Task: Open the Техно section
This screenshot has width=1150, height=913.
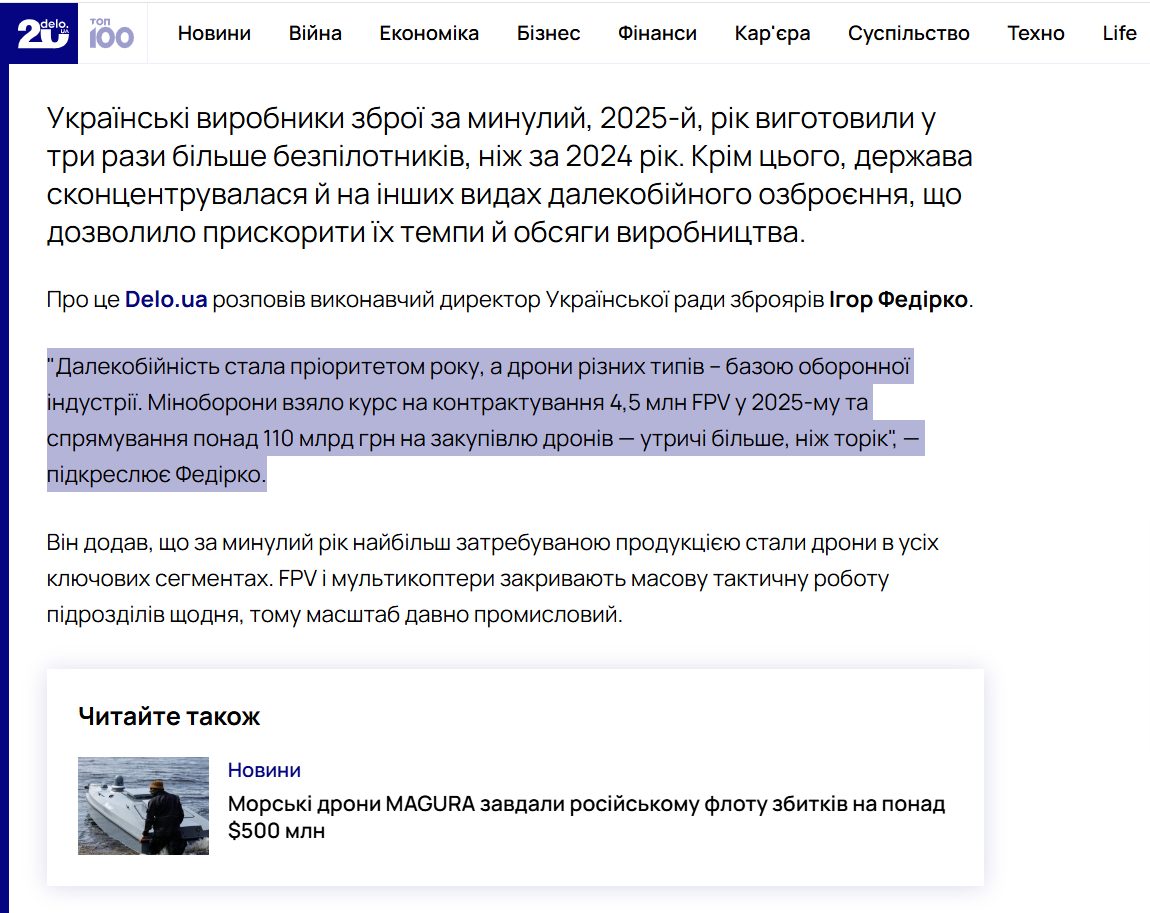Action: (x=1036, y=32)
